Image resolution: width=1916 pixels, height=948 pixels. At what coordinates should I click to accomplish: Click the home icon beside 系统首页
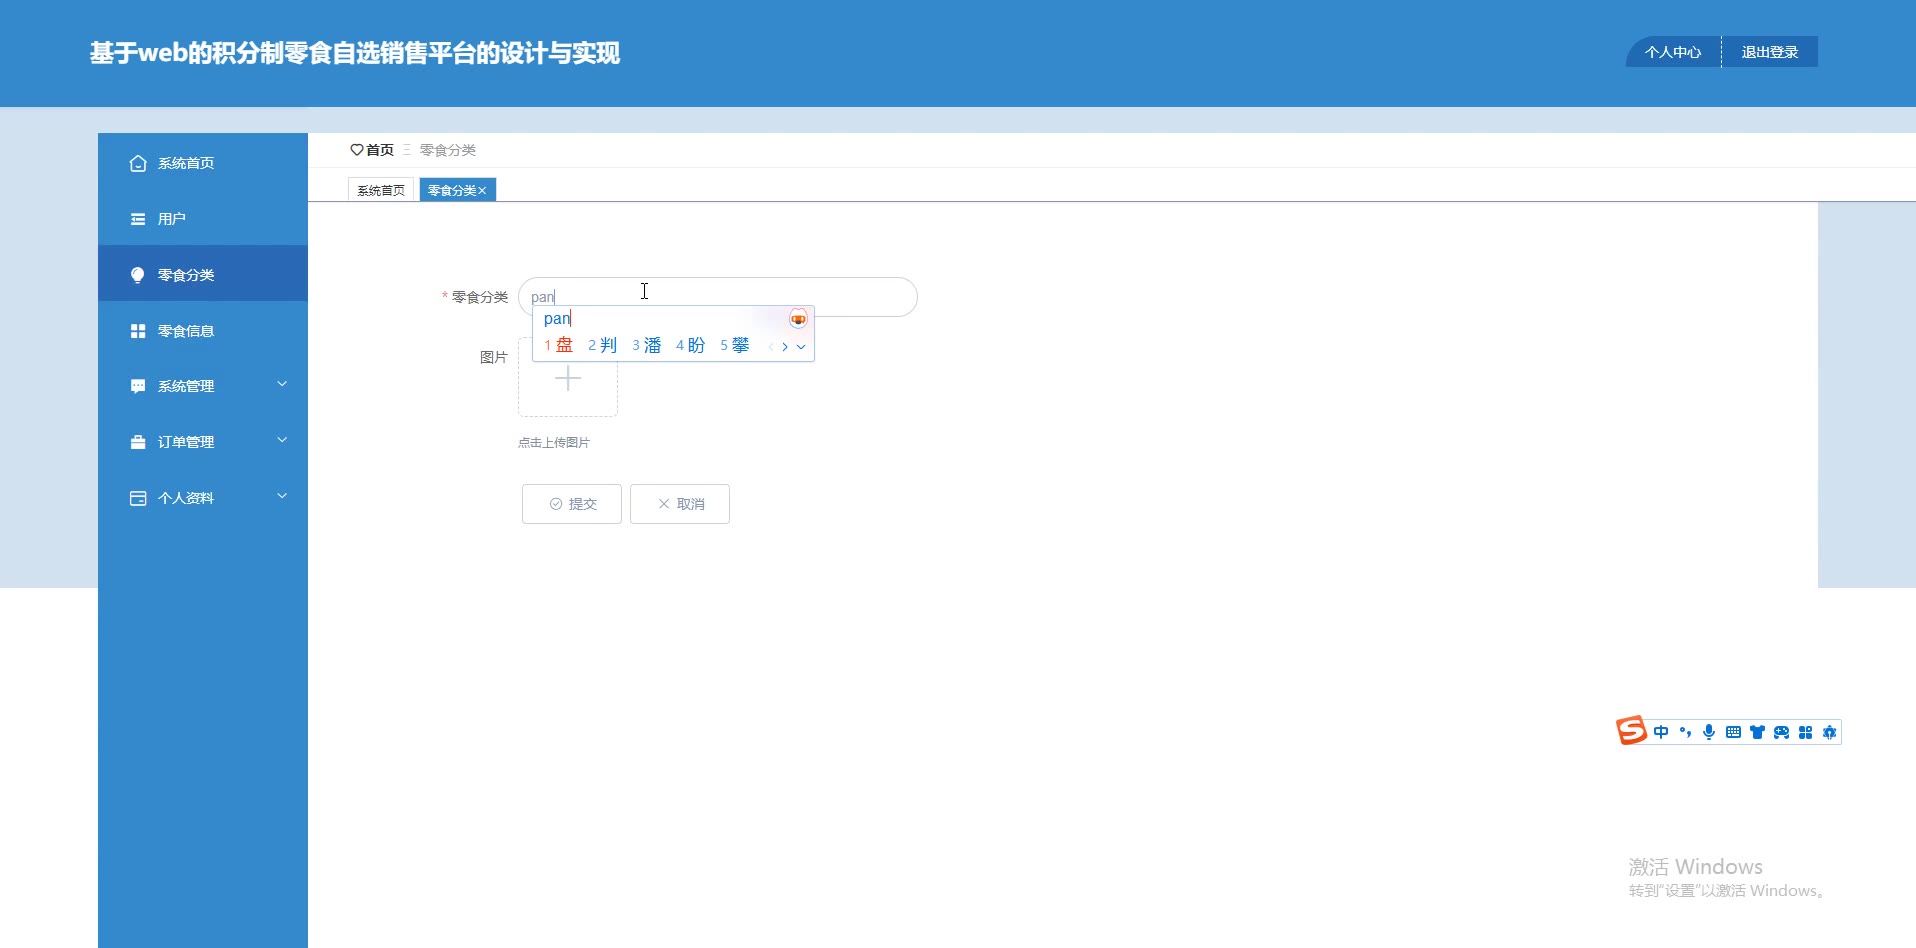coord(138,163)
